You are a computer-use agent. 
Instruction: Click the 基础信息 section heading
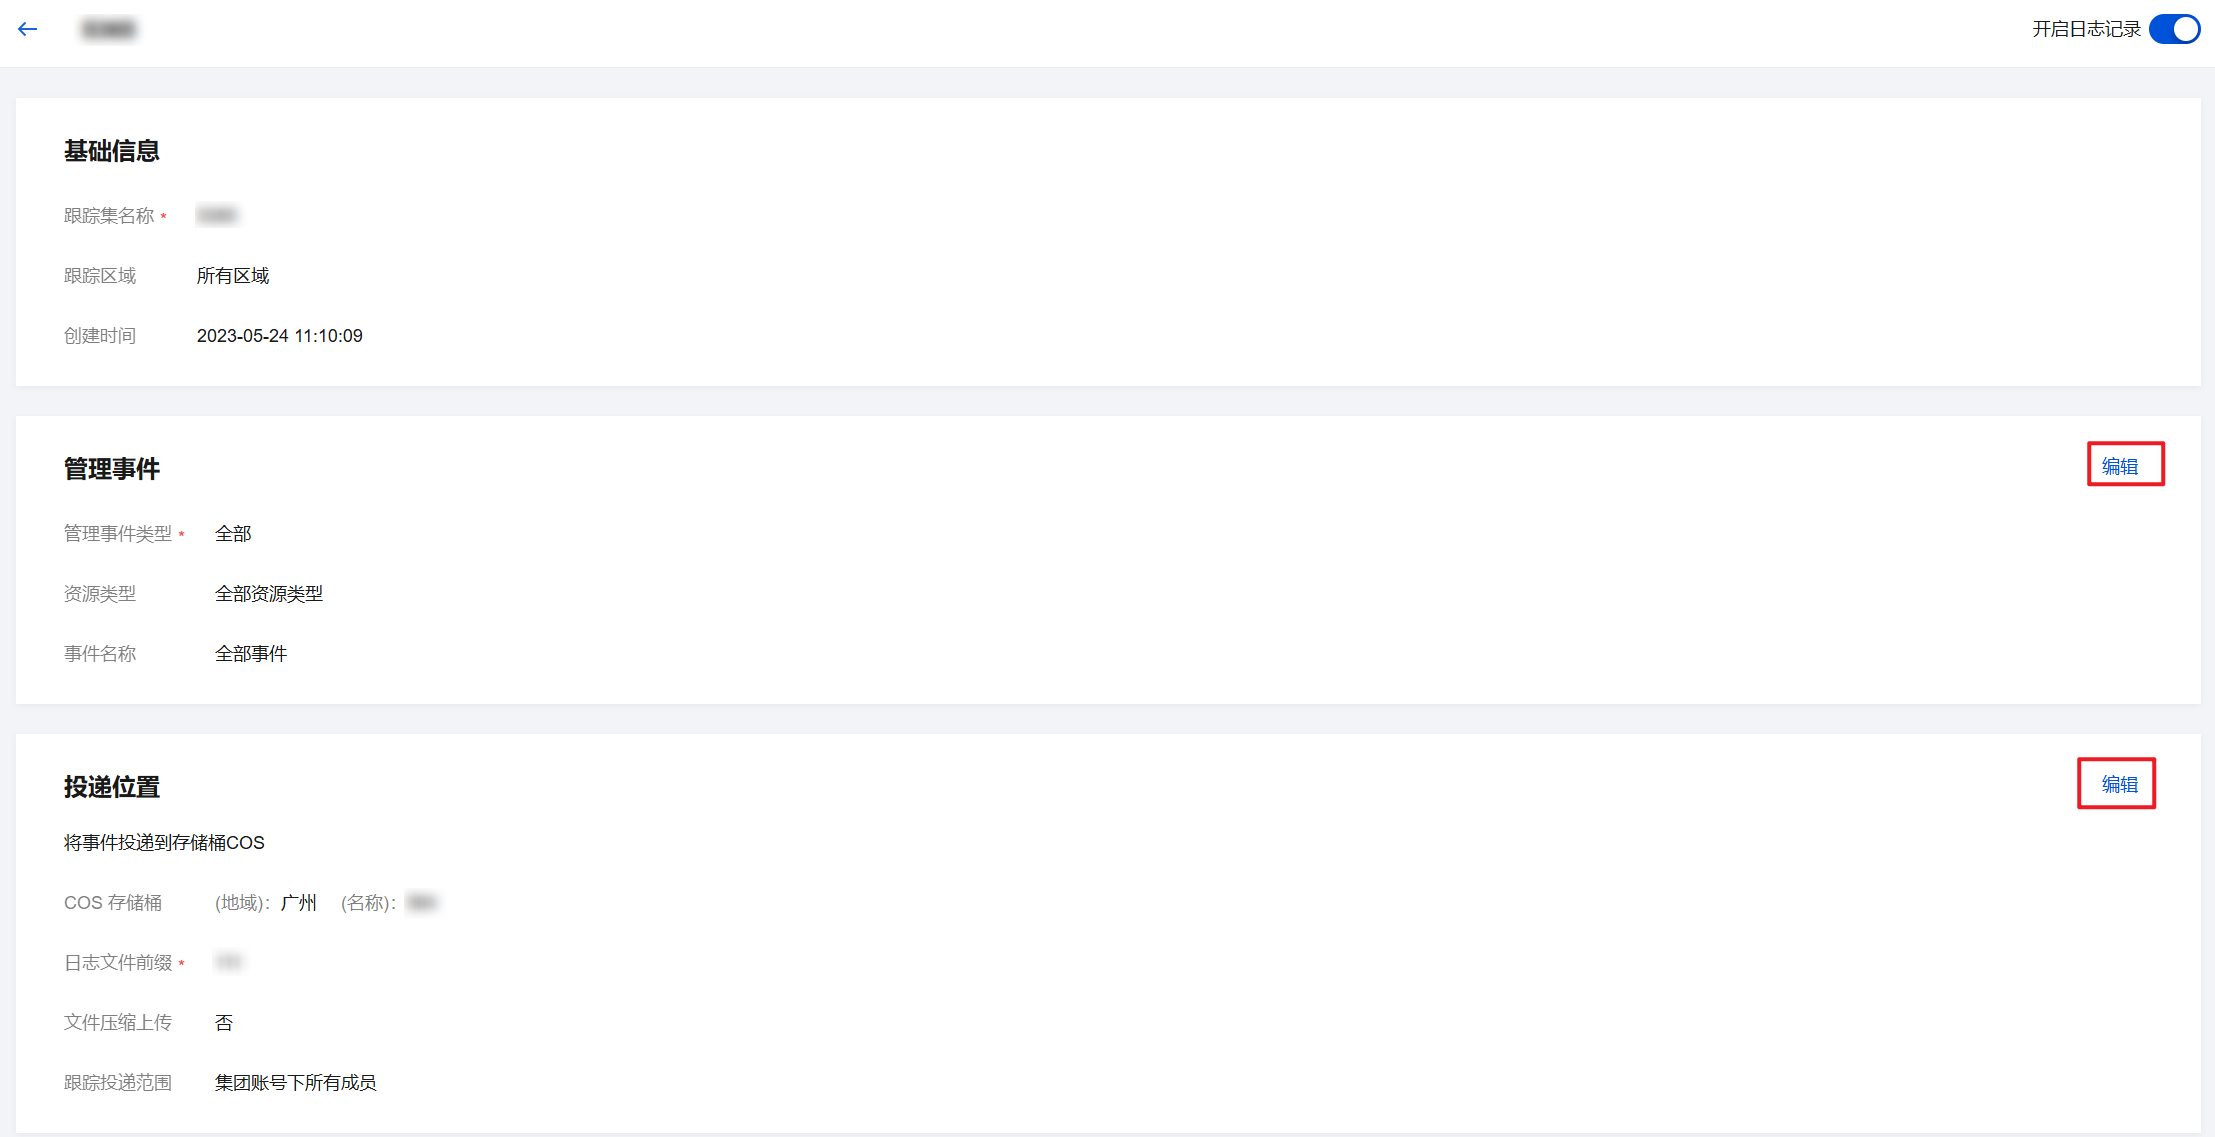pyautogui.click(x=112, y=151)
